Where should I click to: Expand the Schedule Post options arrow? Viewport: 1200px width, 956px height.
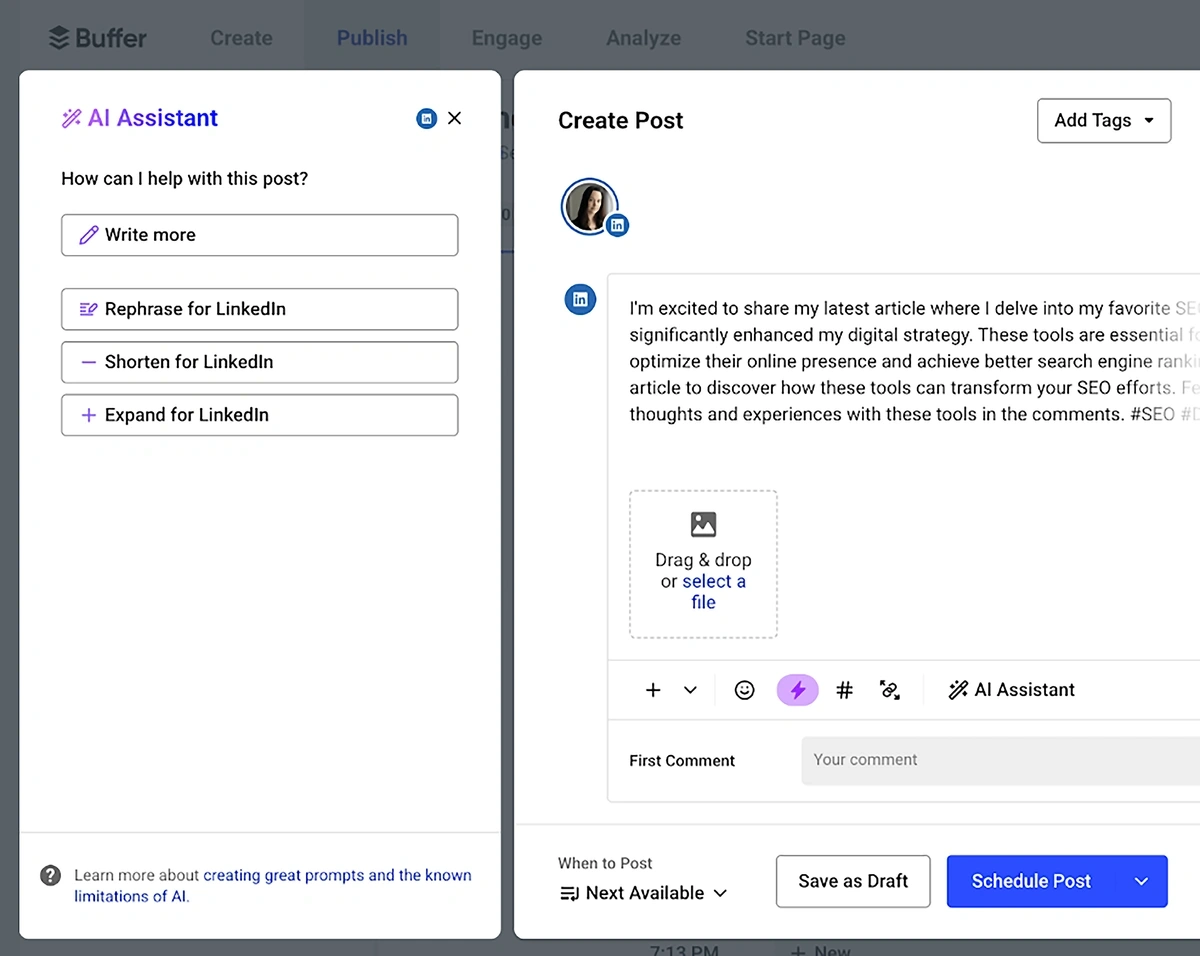pos(1142,881)
